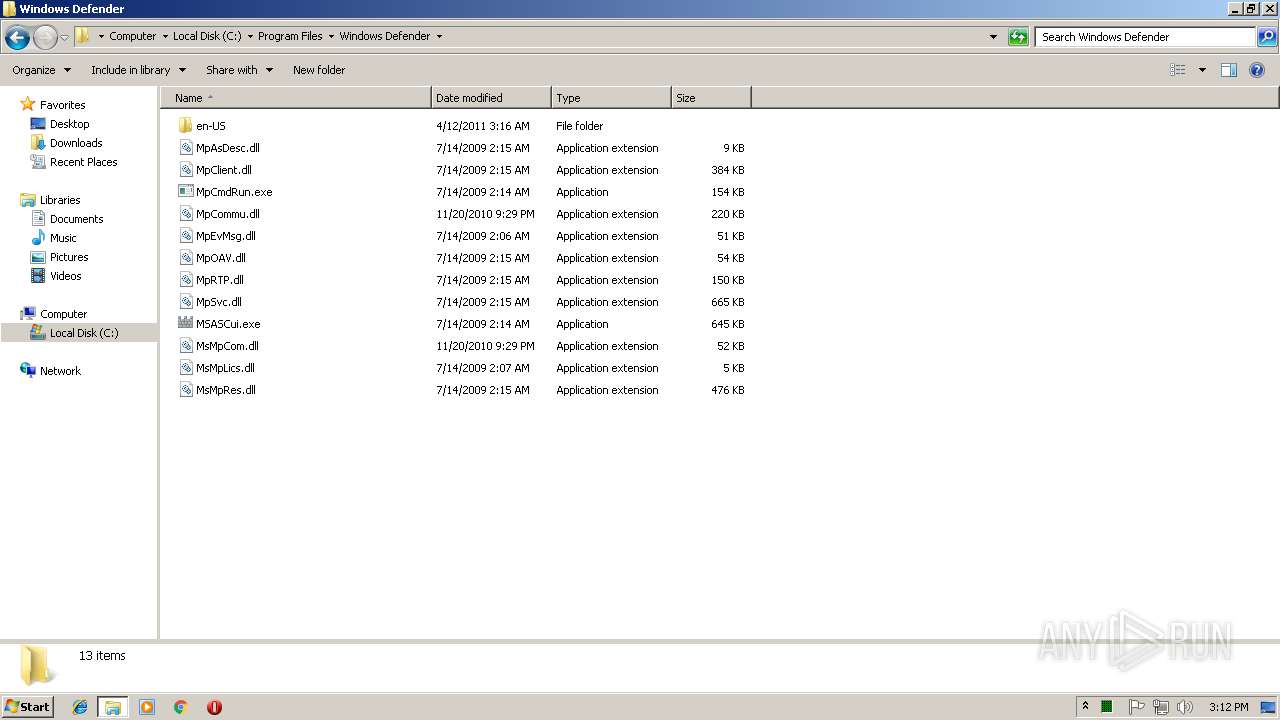This screenshot has height=720, width=1280.
Task: Go to Computer in address bar
Action: click(x=132, y=36)
